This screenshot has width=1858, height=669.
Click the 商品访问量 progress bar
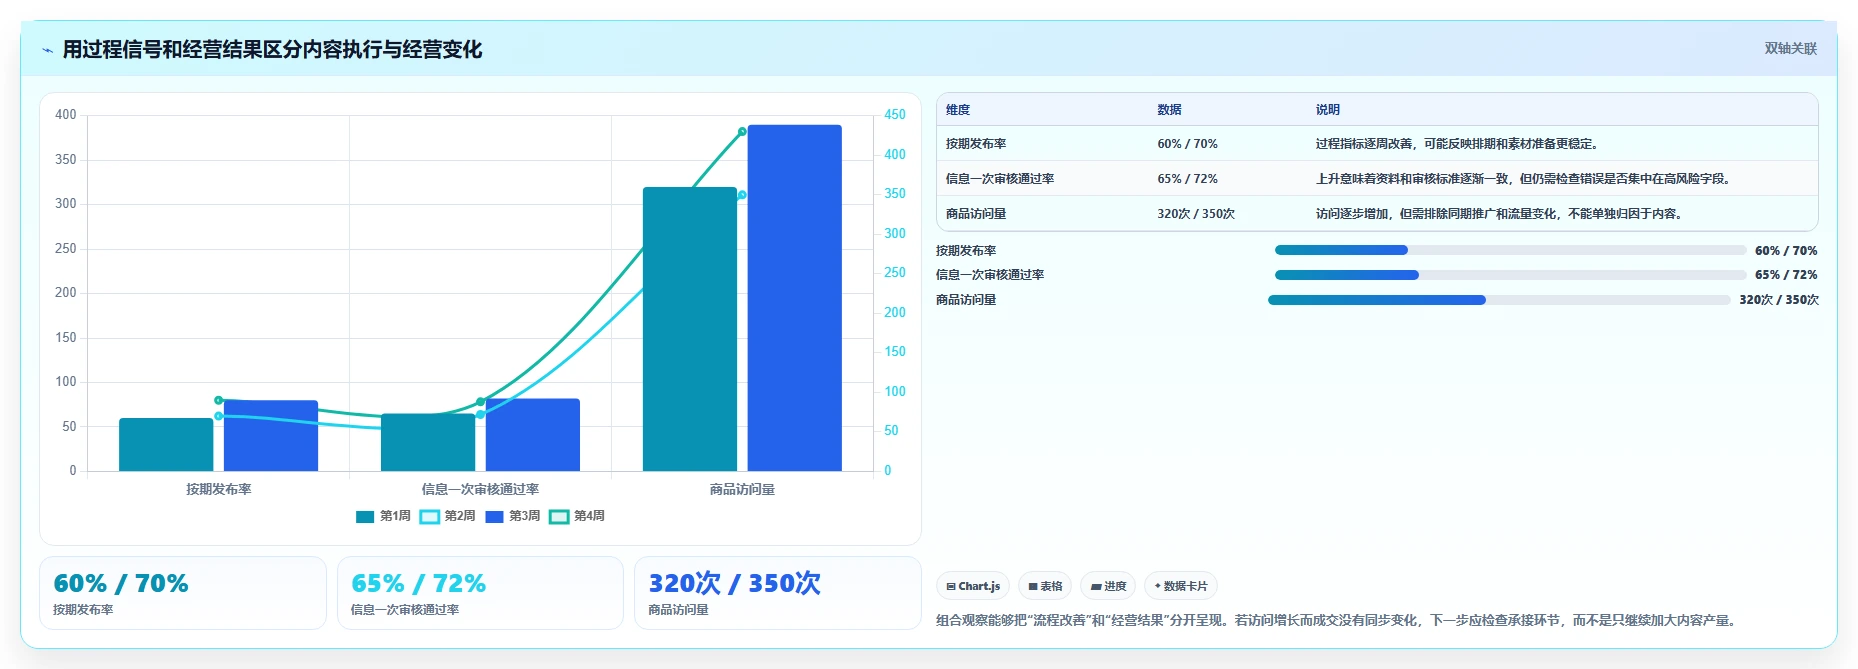(x=1499, y=300)
